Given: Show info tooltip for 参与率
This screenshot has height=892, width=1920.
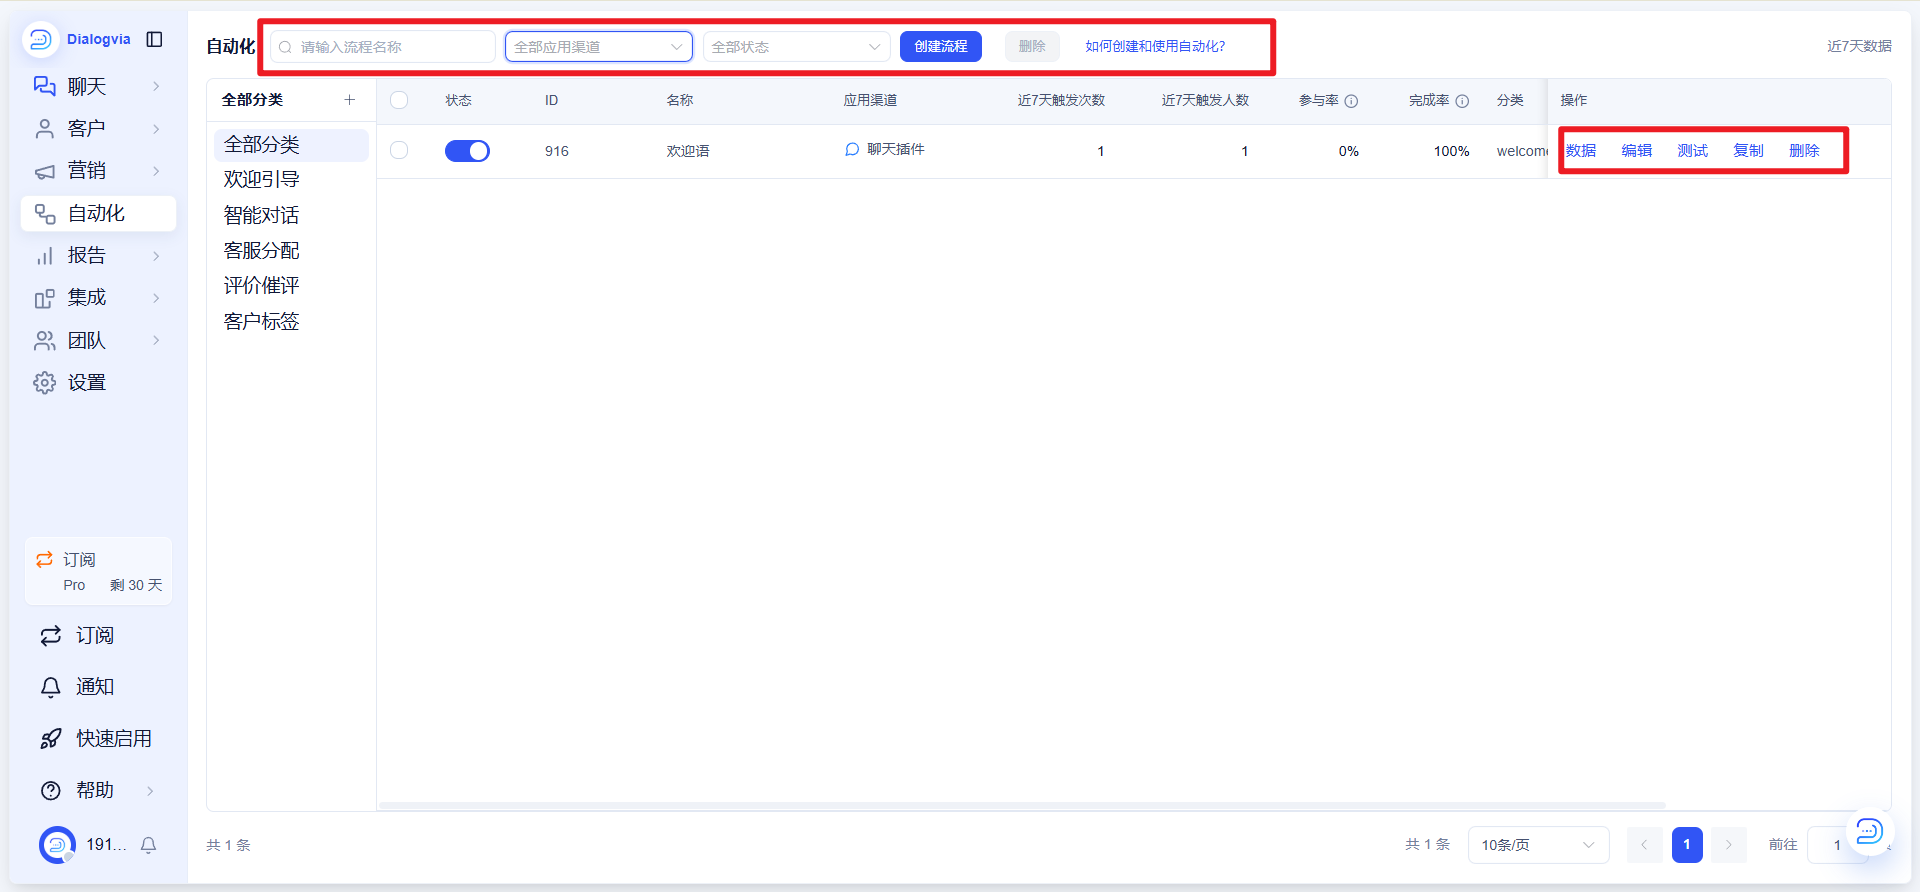Looking at the screenshot, I should coord(1351,101).
